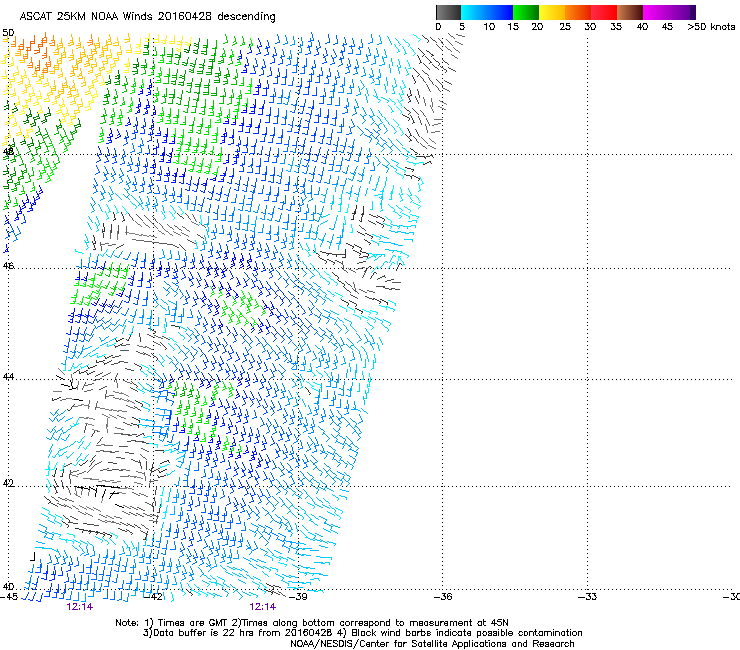
Task: Click the latitude label '42'
Action: tap(8, 483)
